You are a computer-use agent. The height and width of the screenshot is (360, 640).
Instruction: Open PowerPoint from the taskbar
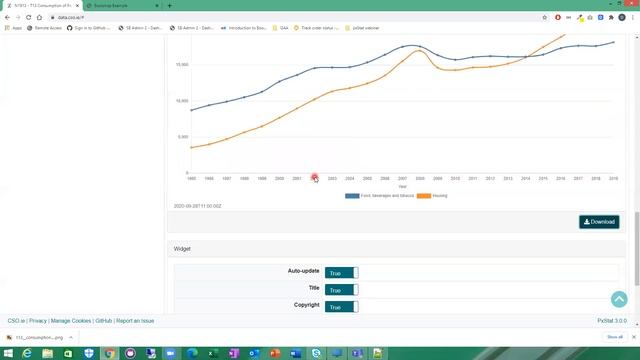click(275, 353)
